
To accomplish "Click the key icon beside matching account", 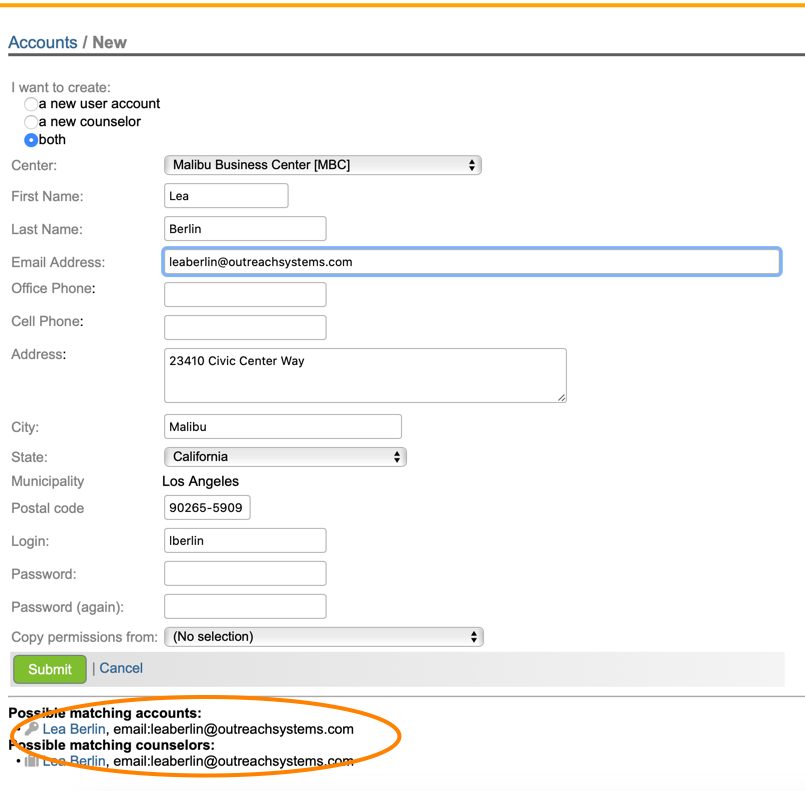I will [x=32, y=730].
